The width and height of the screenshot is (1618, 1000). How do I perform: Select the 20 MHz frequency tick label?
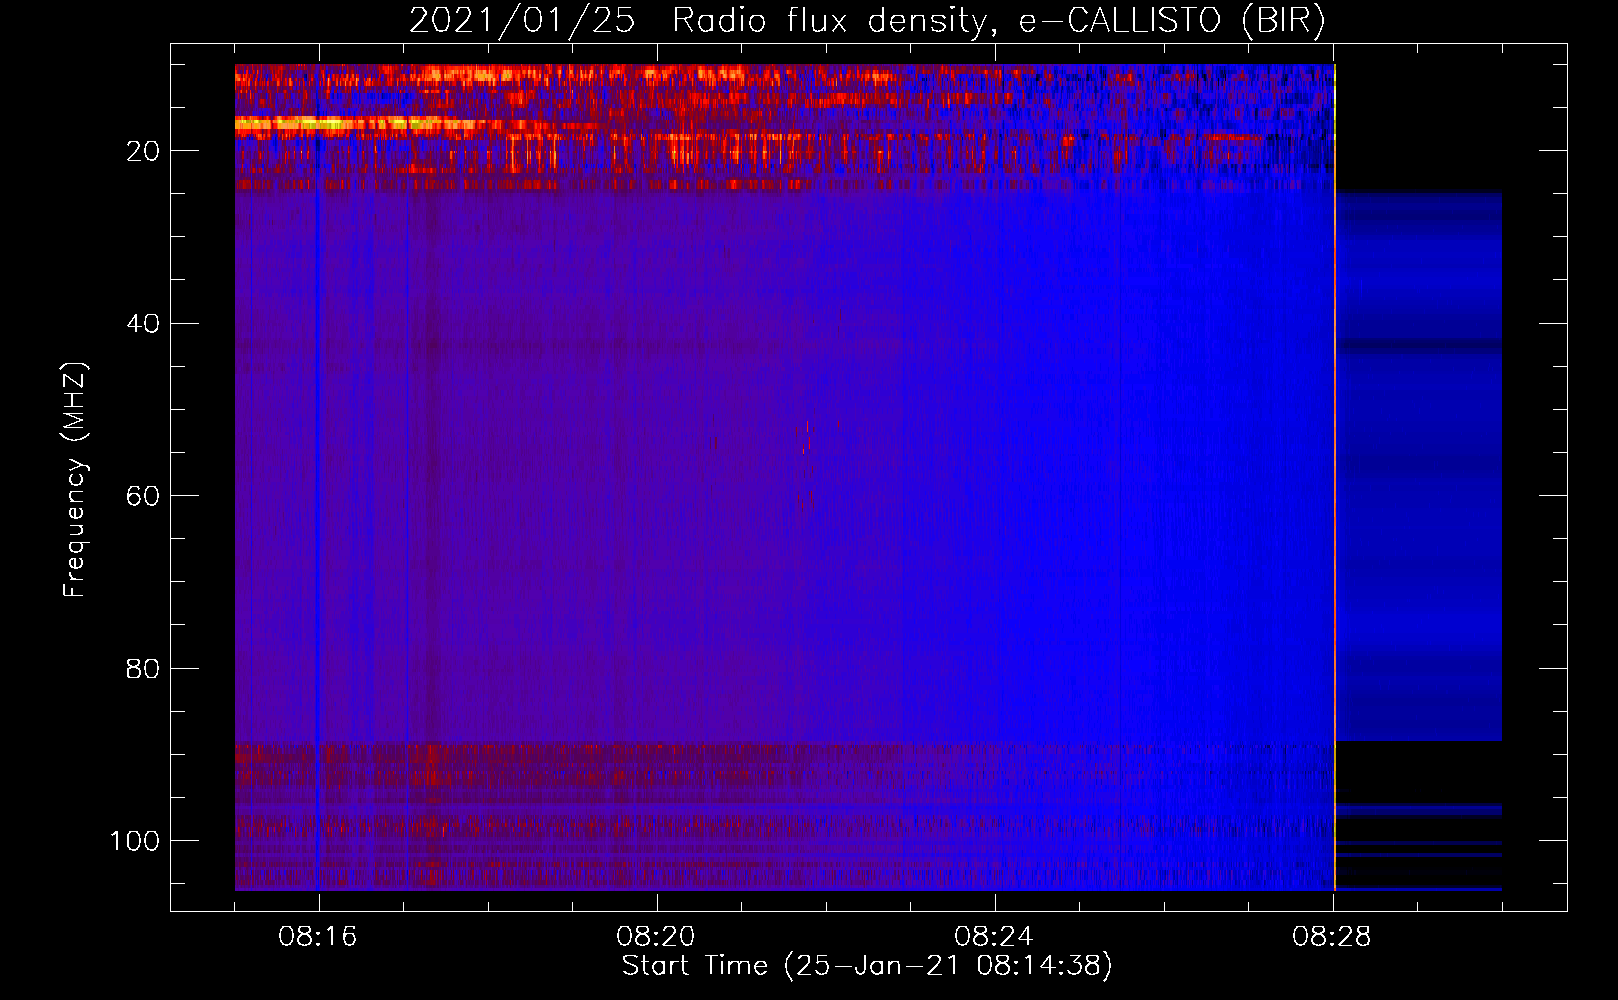tap(143, 151)
